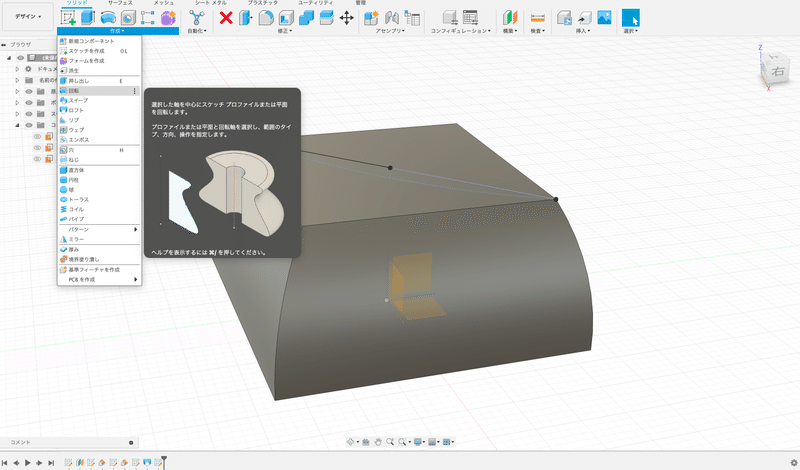Click the rectangular pattern toolbar icon

click(x=148, y=18)
